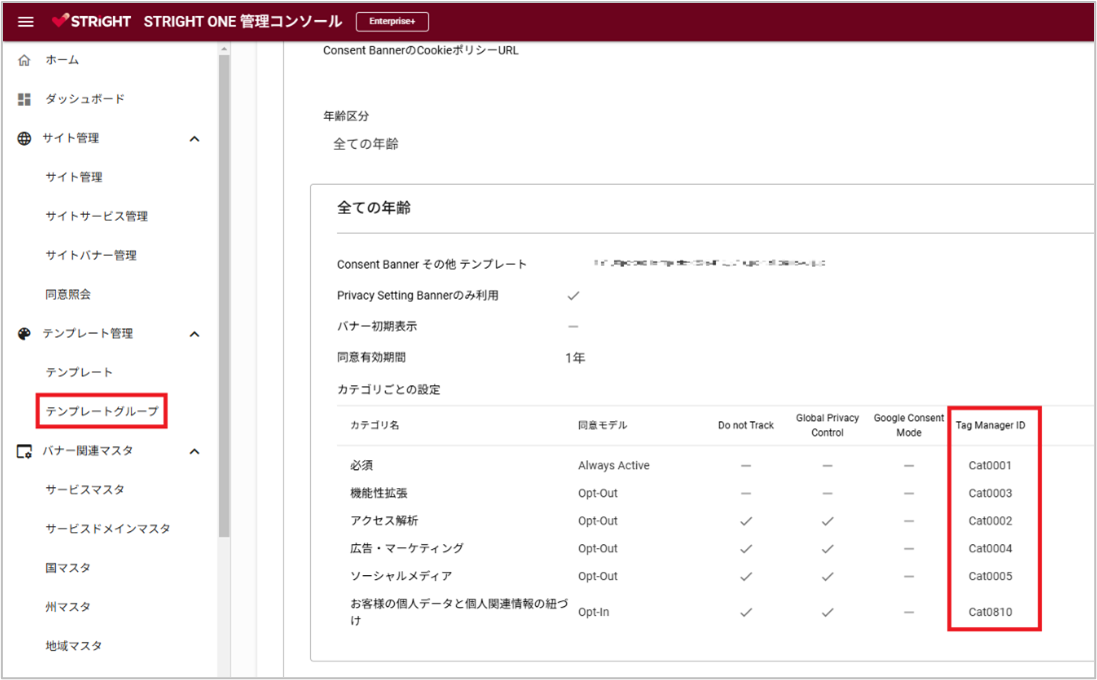Open the hamburger navigation menu
Screen dimensions: 1097x680
pyautogui.click(x=26, y=22)
